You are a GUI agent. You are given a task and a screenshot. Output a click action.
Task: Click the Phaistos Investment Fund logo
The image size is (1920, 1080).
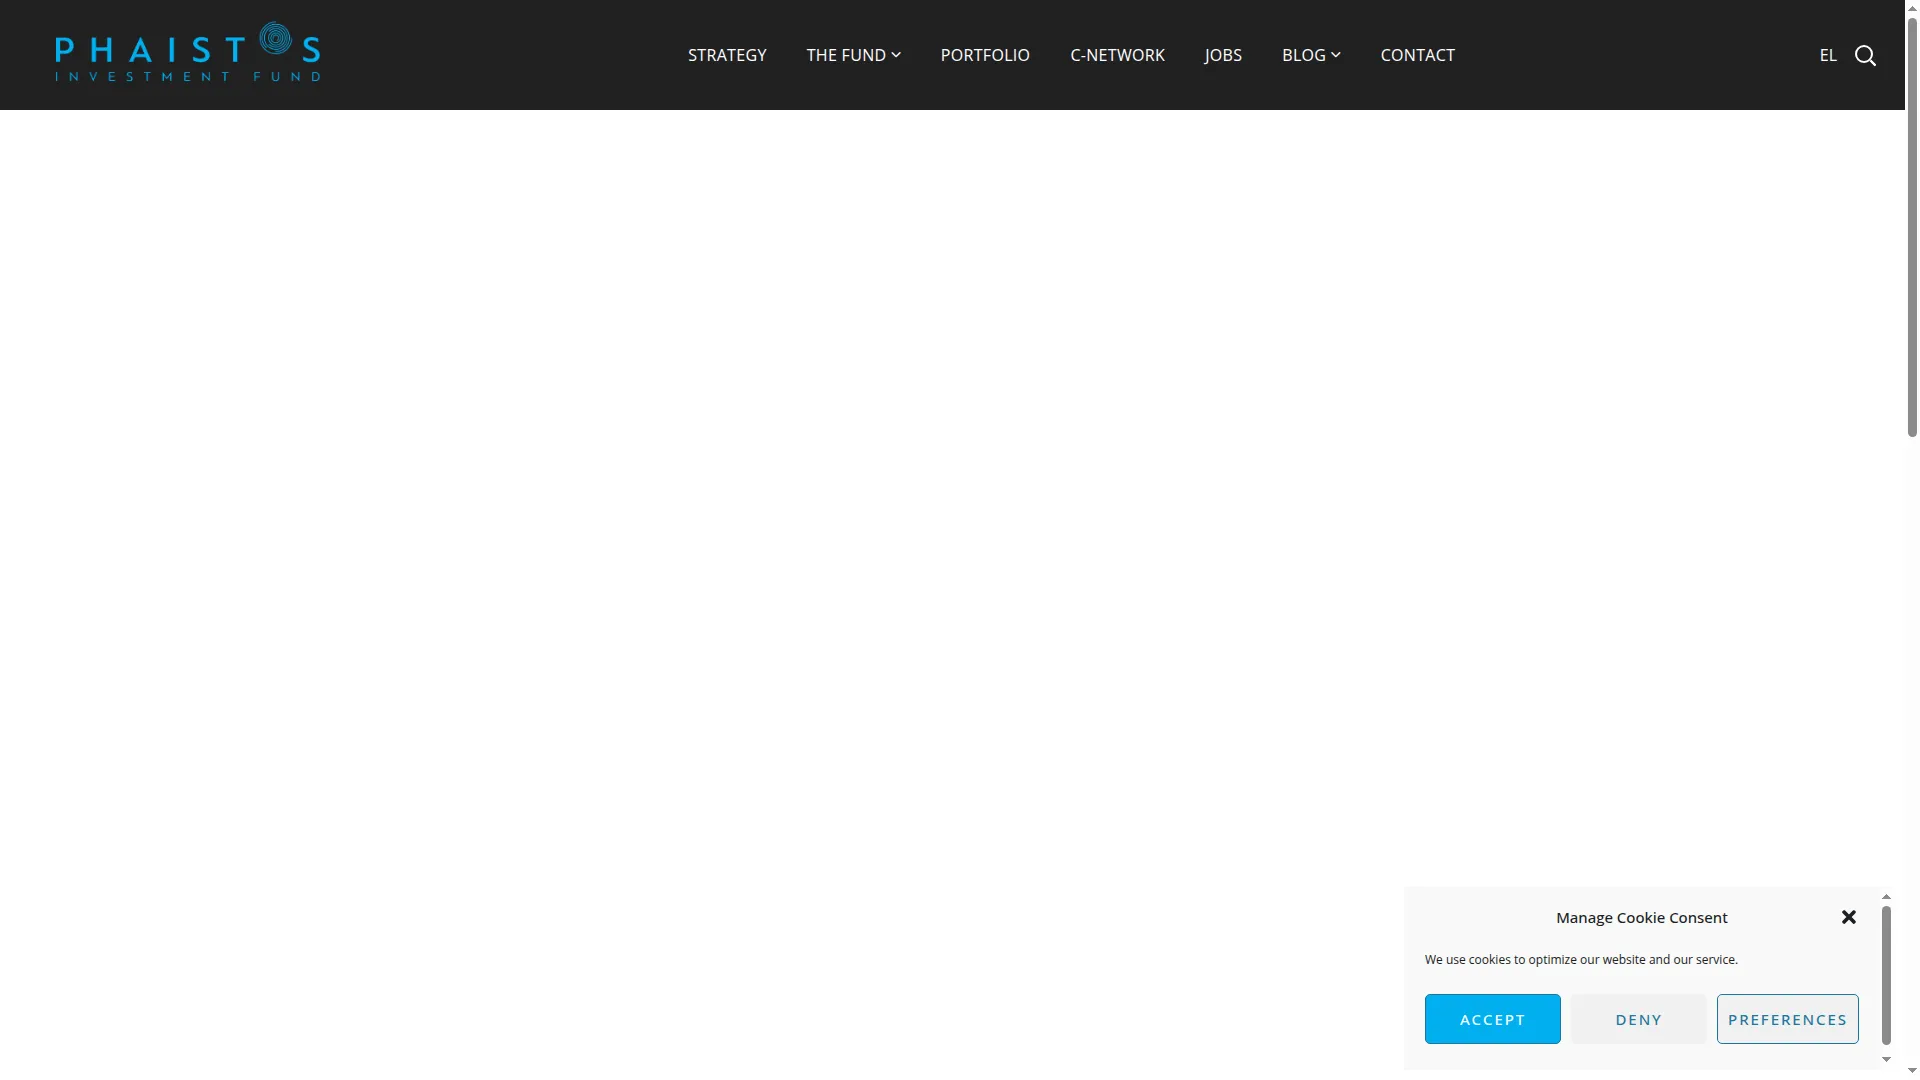(188, 52)
